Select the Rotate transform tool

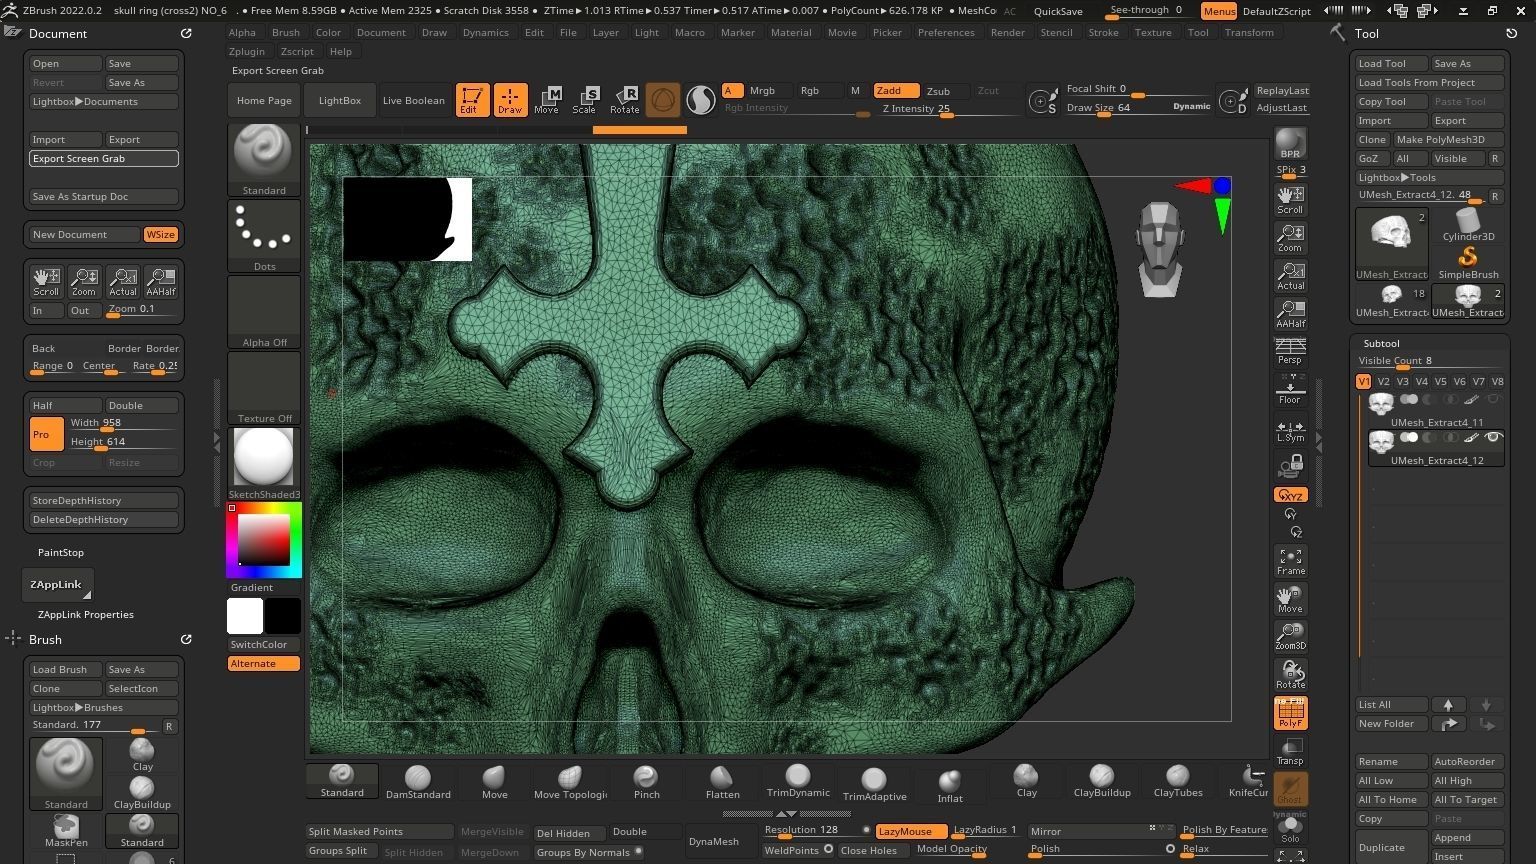[x=625, y=100]
